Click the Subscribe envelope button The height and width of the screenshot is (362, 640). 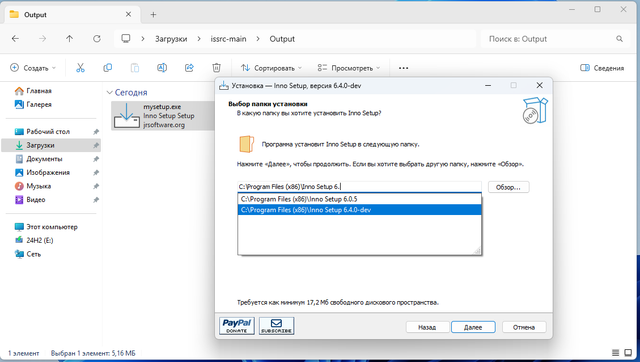click(x=276, y=326)
